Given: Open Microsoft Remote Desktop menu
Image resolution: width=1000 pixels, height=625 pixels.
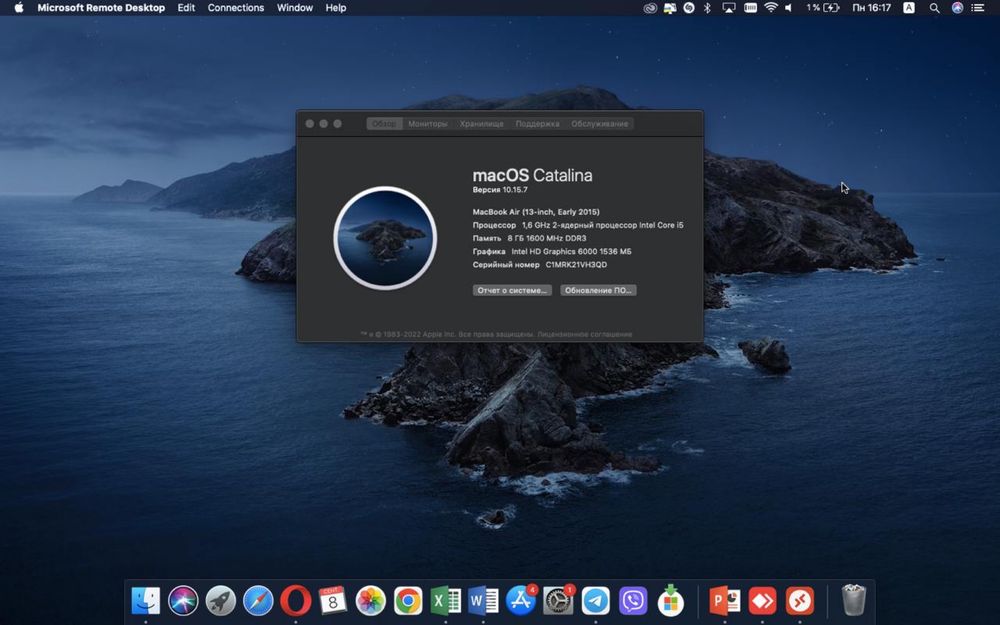Looking at the screenshot, I should pyautogui.click(x=101, y=8).
